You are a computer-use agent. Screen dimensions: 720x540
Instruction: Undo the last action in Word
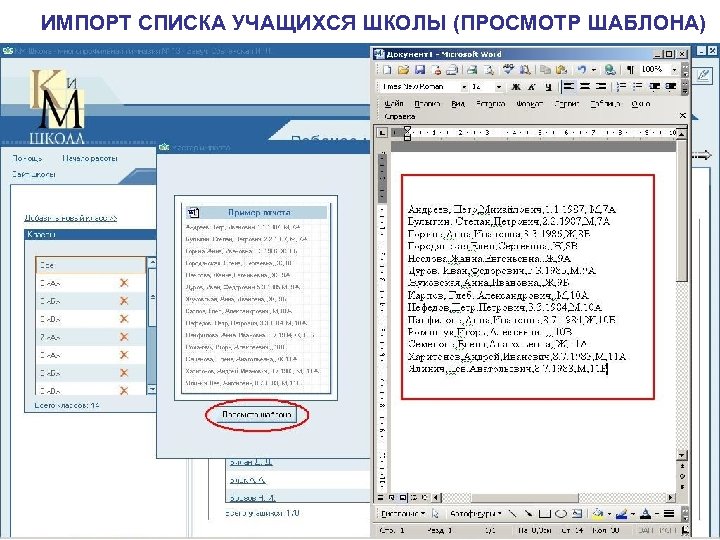582,70
